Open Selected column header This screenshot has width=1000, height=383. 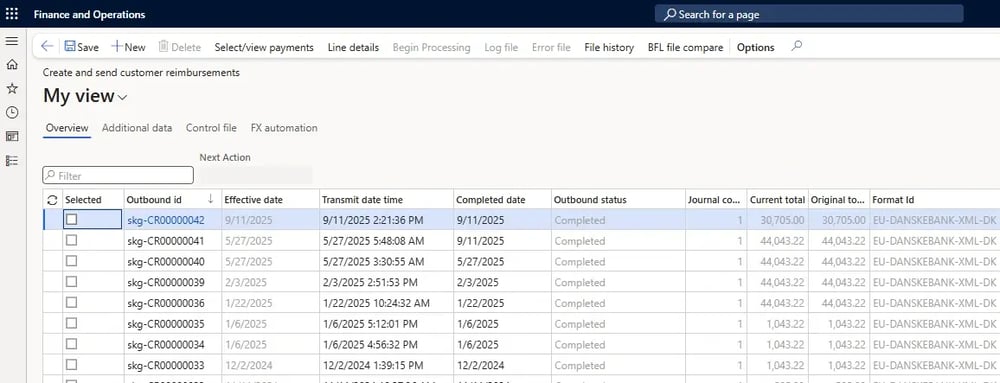93,199
